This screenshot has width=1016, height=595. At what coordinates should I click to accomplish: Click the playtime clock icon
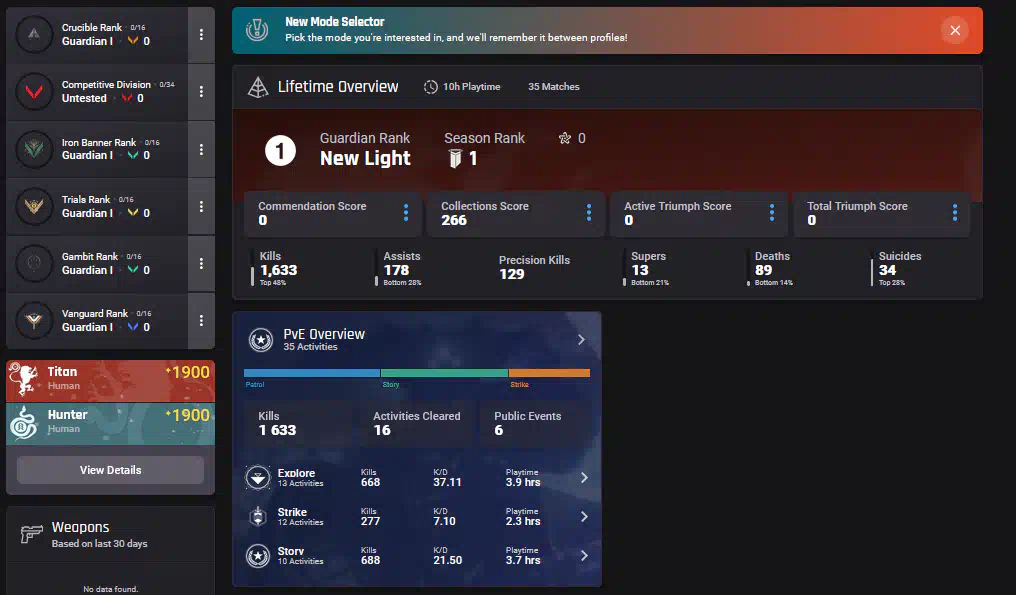point(431,87)
